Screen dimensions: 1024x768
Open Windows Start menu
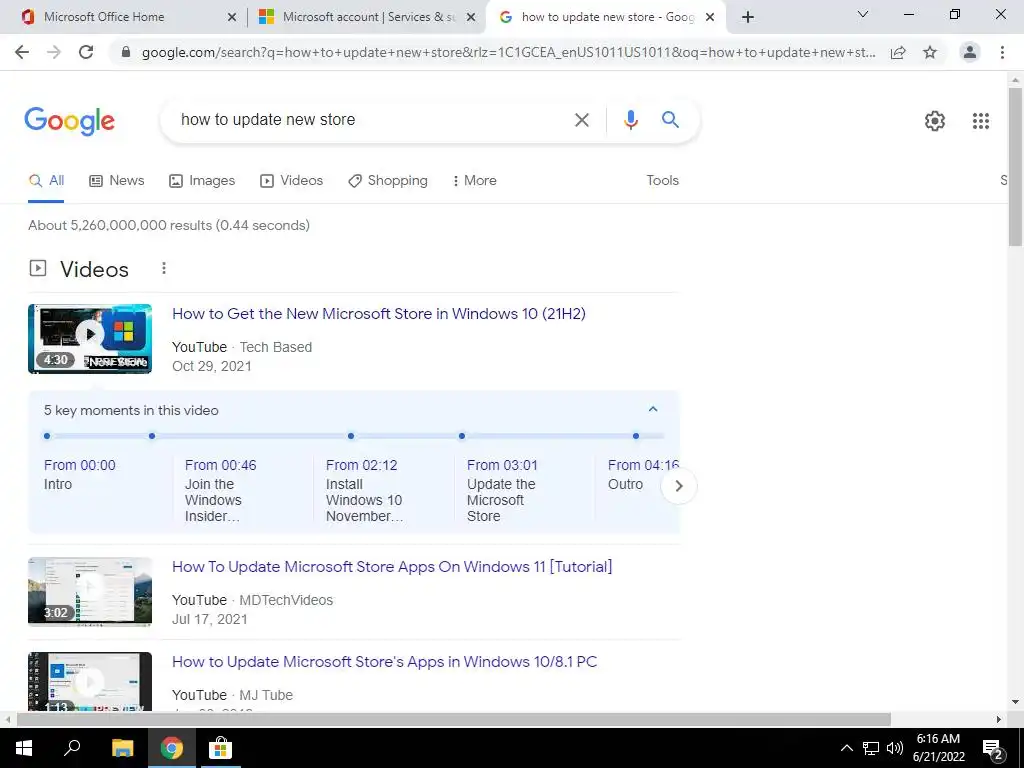pyautogui.click(x=24, y=748)
